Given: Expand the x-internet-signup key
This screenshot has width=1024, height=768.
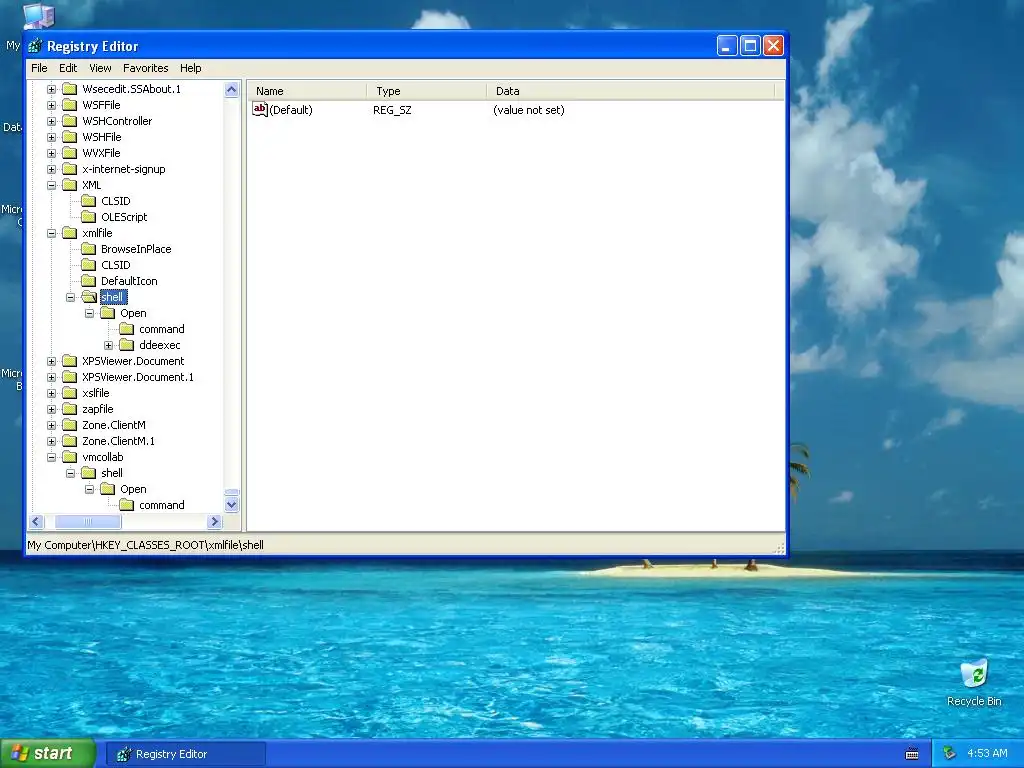Looking at the screenshot, I should click(x=52, y=169).
